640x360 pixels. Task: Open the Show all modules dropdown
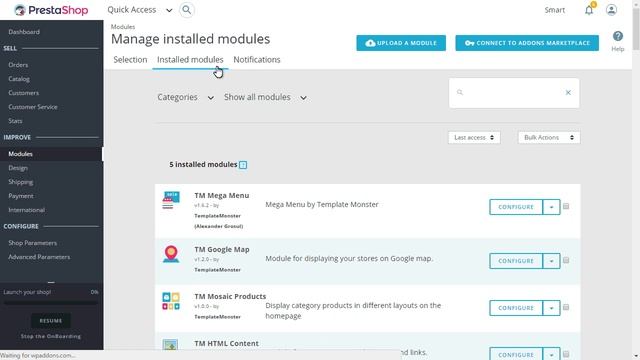[x=265, y=97]
